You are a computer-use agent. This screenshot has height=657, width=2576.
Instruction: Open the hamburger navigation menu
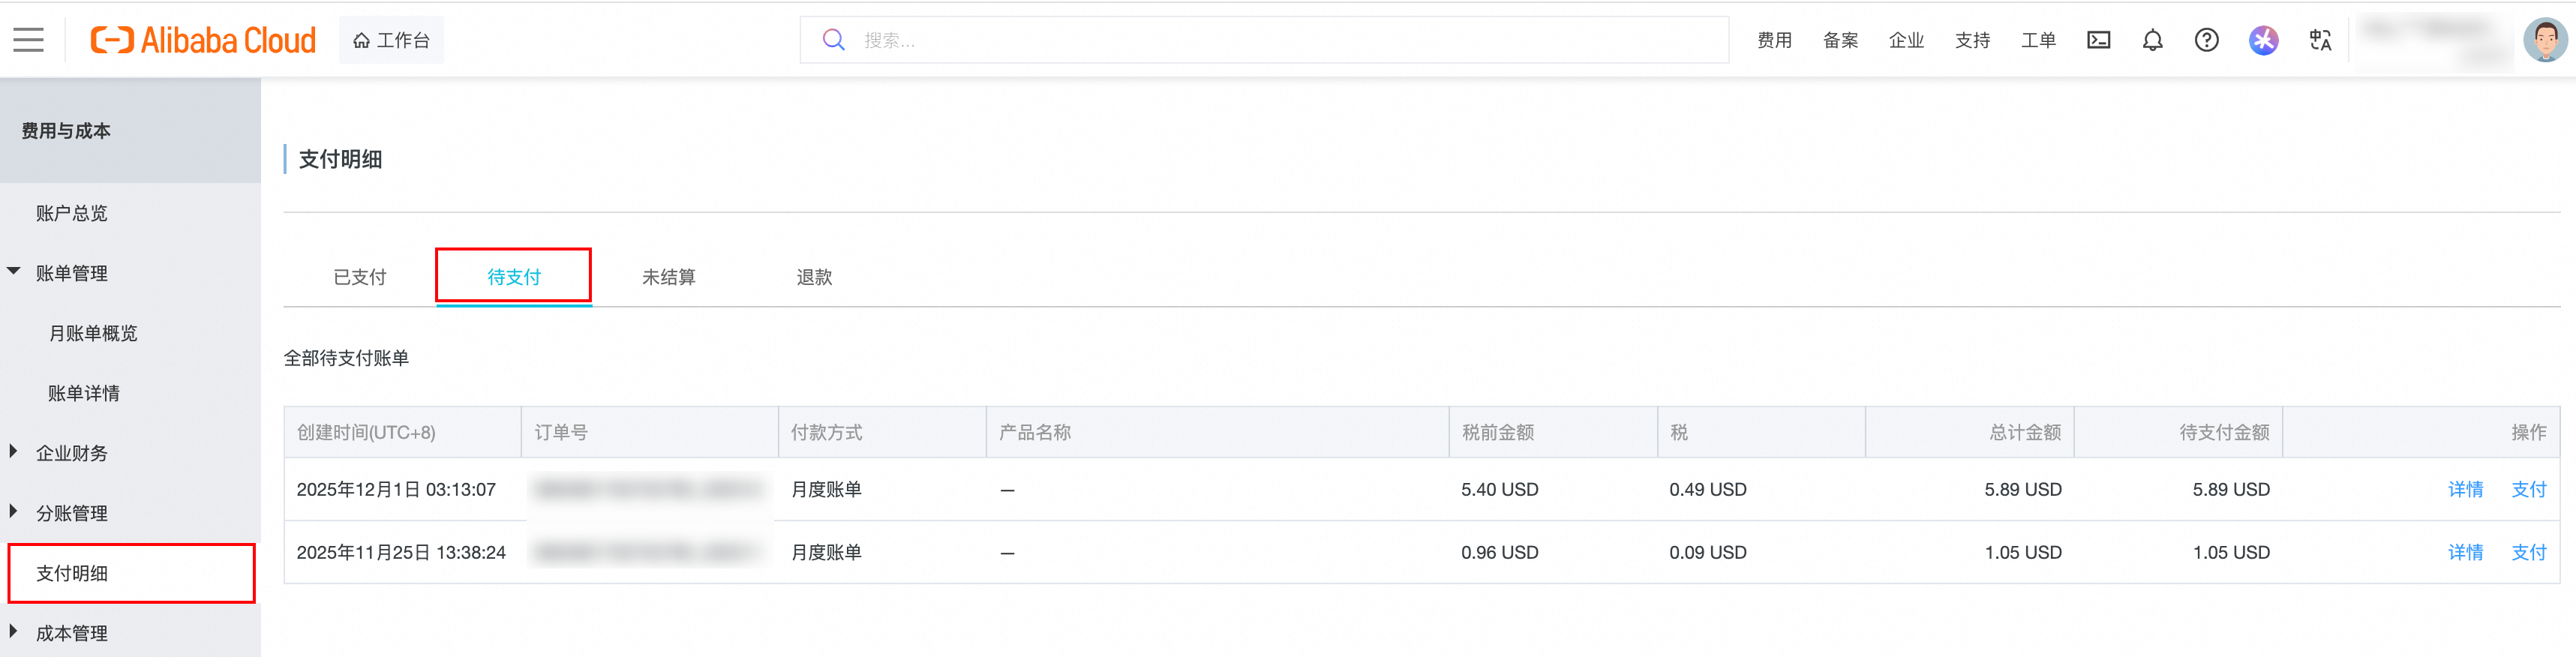tap(28, 40)
